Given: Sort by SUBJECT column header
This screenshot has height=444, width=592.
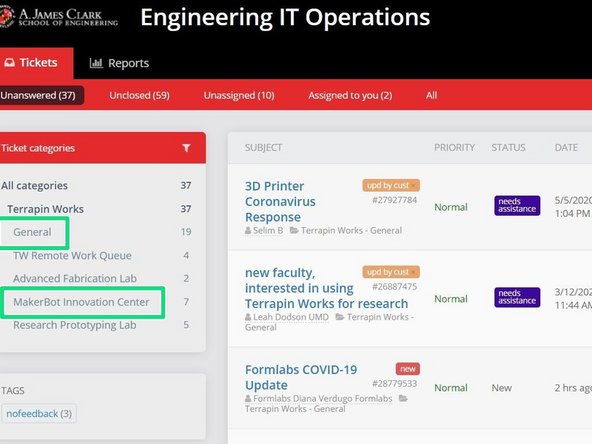Looking at the screenshot, I should (263, 148).
